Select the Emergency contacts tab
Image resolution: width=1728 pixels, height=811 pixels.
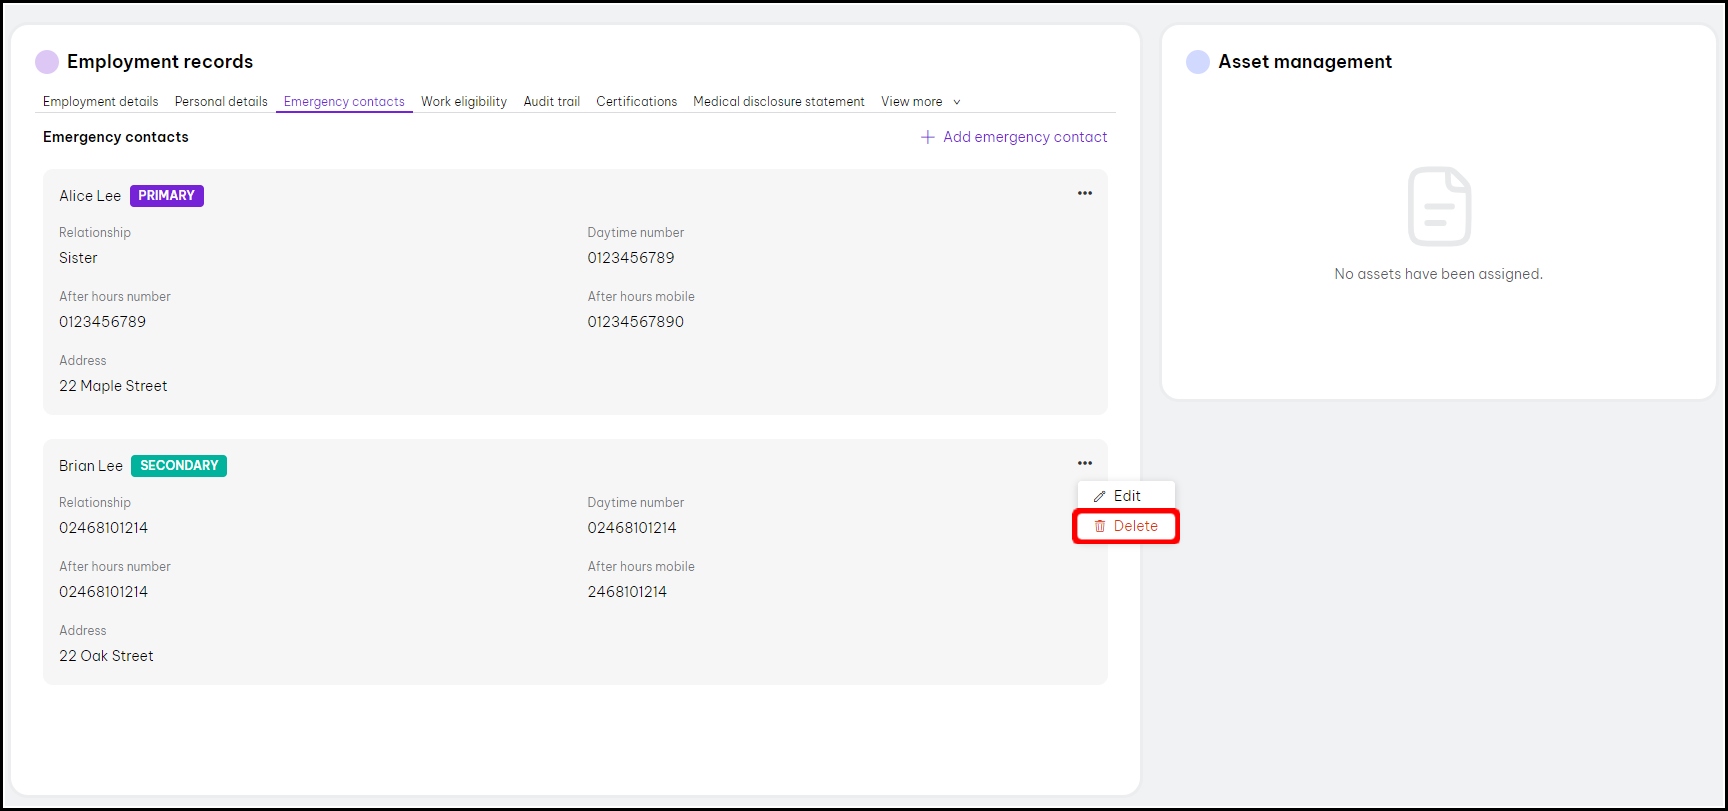point(344,102)
